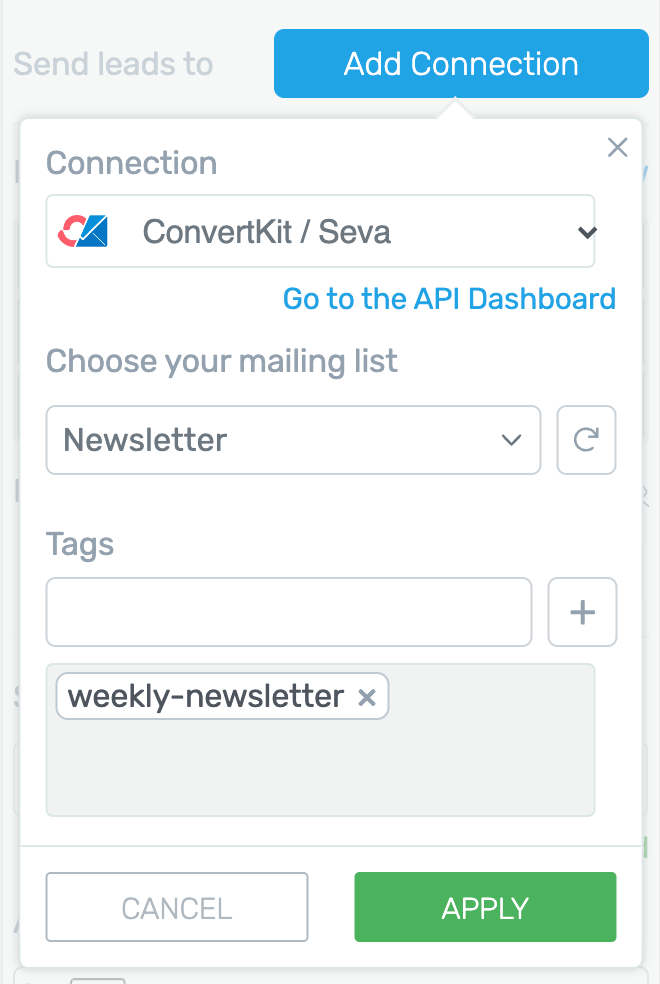Screen dimensions: 660x984
Task: Expand the Connection dropdown chevron
Action: tap(587, 233)
